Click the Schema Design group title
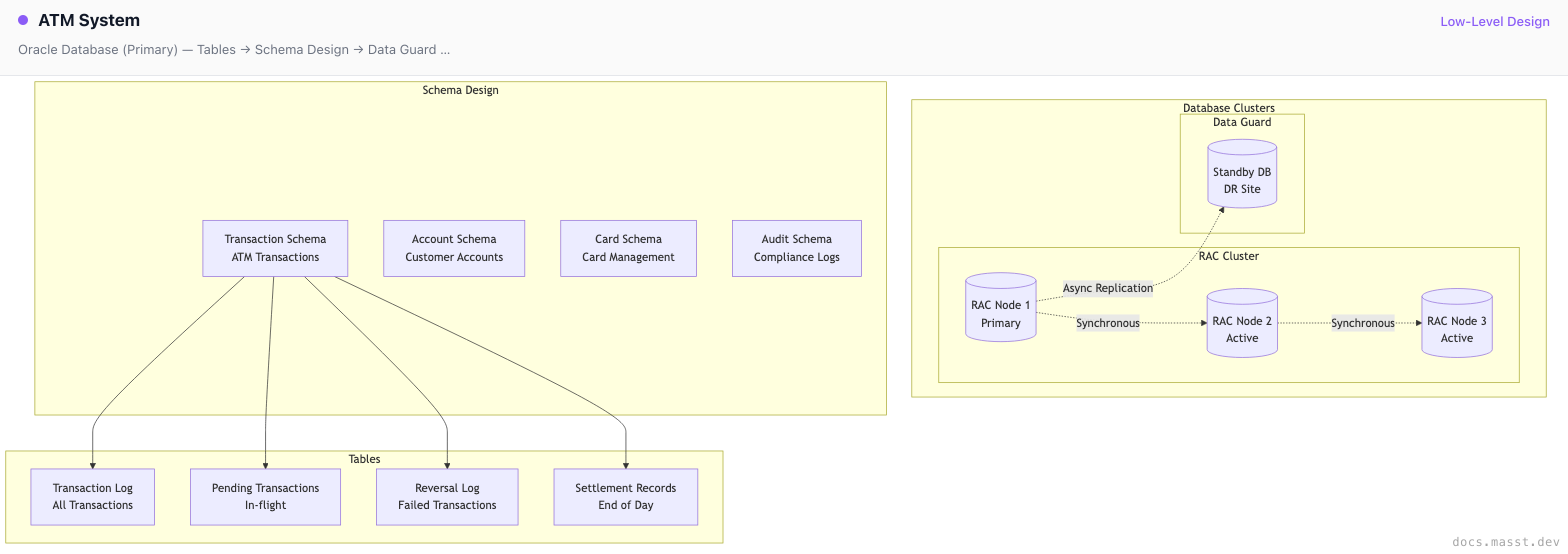Screen dimensions: 1568x554 (461, 90)
